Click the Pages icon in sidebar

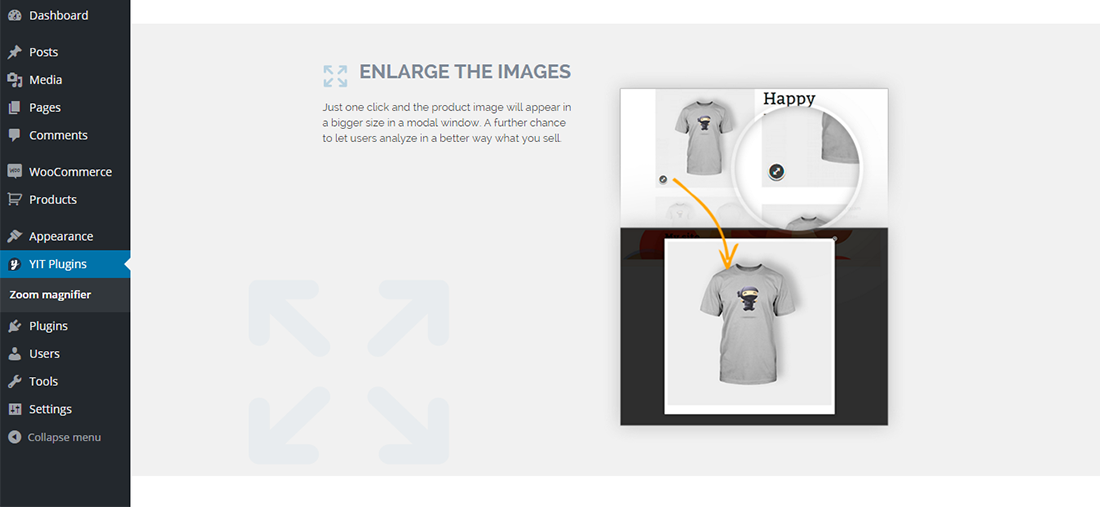point(14,107)
